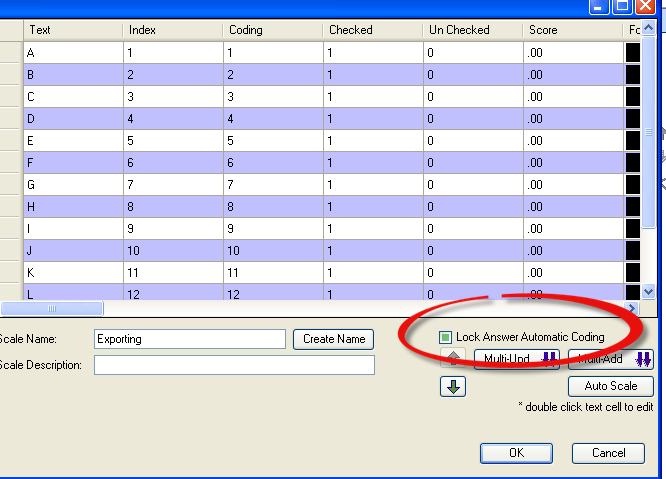Viewport: 666px width, 479px height.
Task: Select Text cell containing E
Action: point(73,141)
